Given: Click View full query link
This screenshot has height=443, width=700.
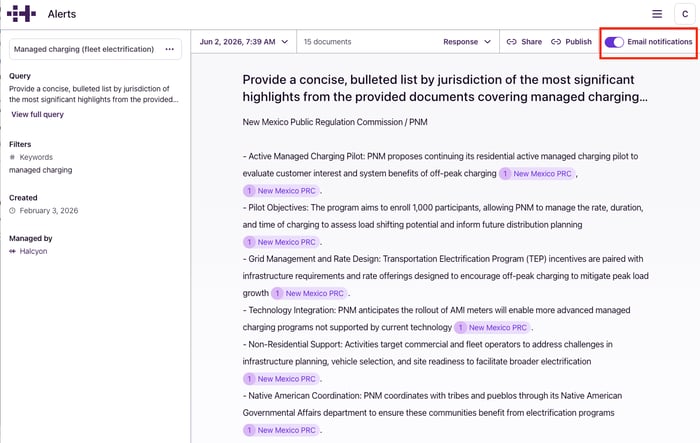Looking at the screenshot, I should point(38,114).
